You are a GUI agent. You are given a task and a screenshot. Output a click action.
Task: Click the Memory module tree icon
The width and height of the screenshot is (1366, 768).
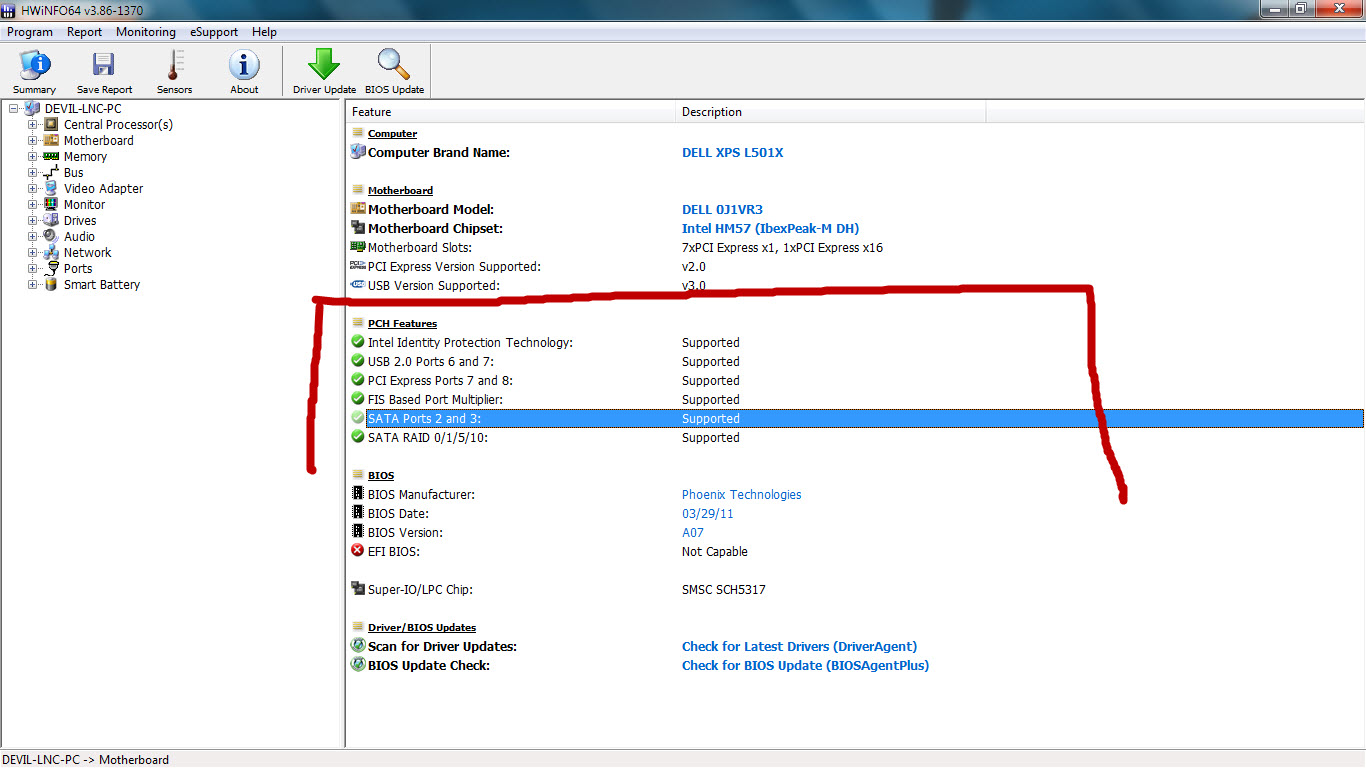pos(51,156)
